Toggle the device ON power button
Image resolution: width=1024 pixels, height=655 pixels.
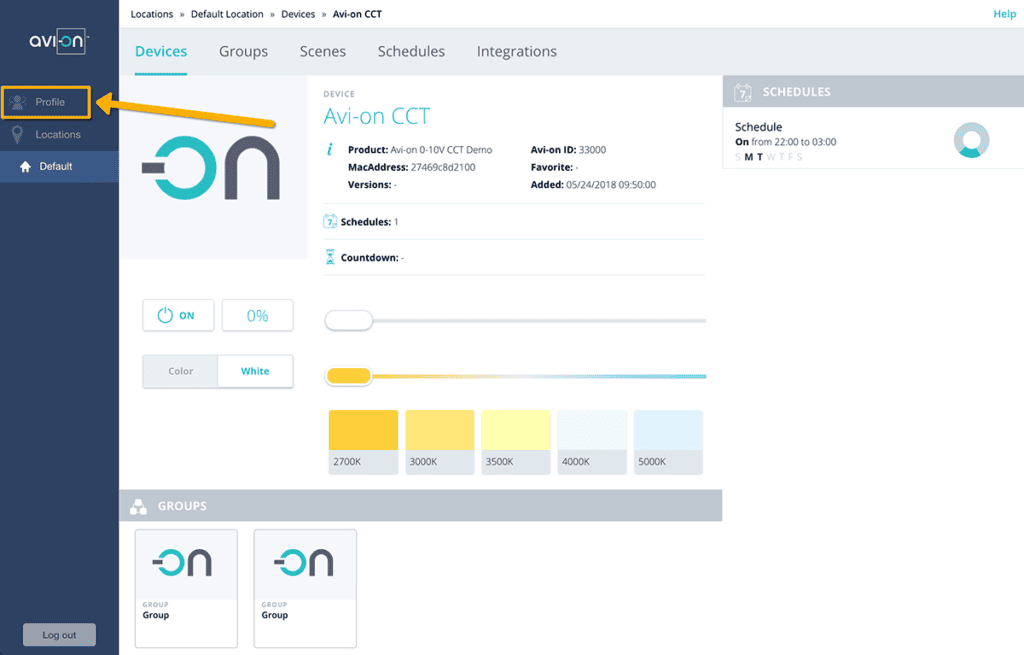tap(178, 315)
